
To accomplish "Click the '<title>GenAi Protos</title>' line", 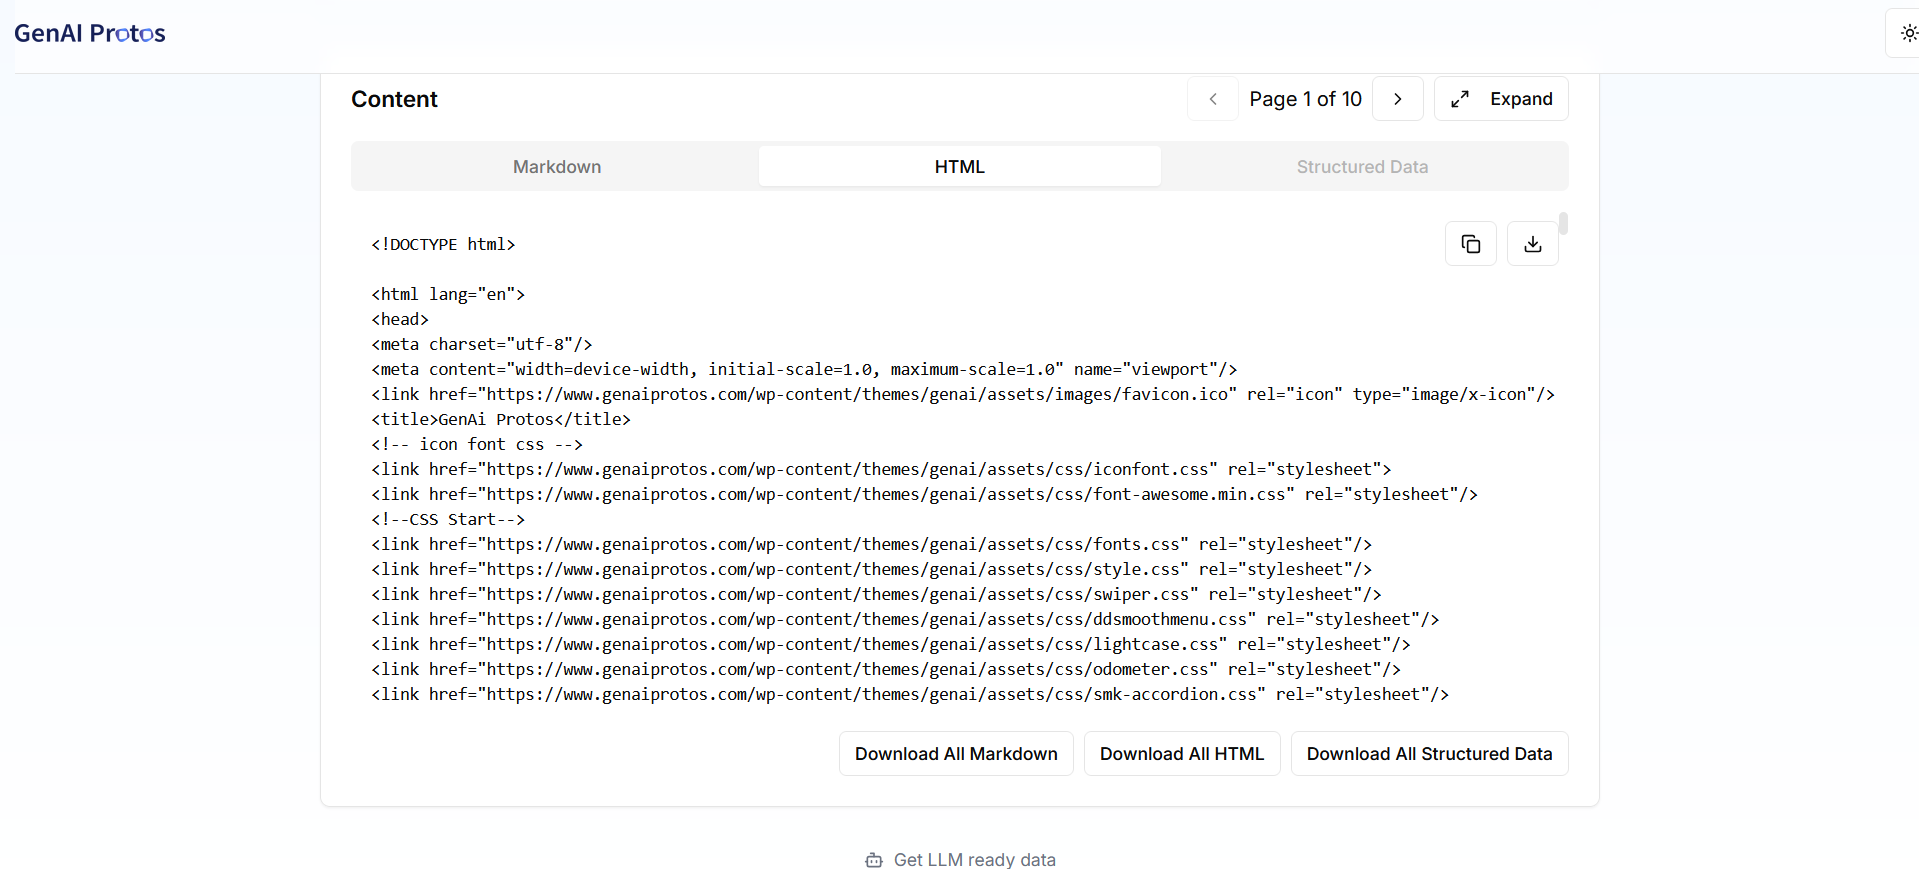I will pyautogui.click(x=501, y=419).
